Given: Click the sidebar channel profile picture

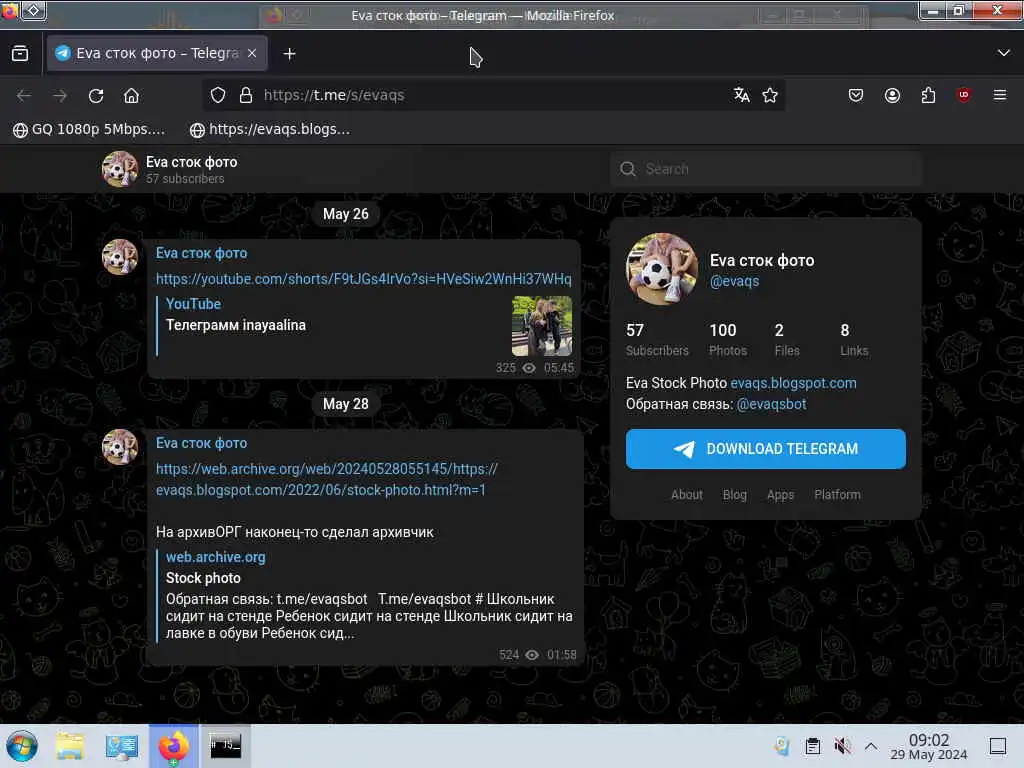Looking at the screenshot, I should [662, 269].
